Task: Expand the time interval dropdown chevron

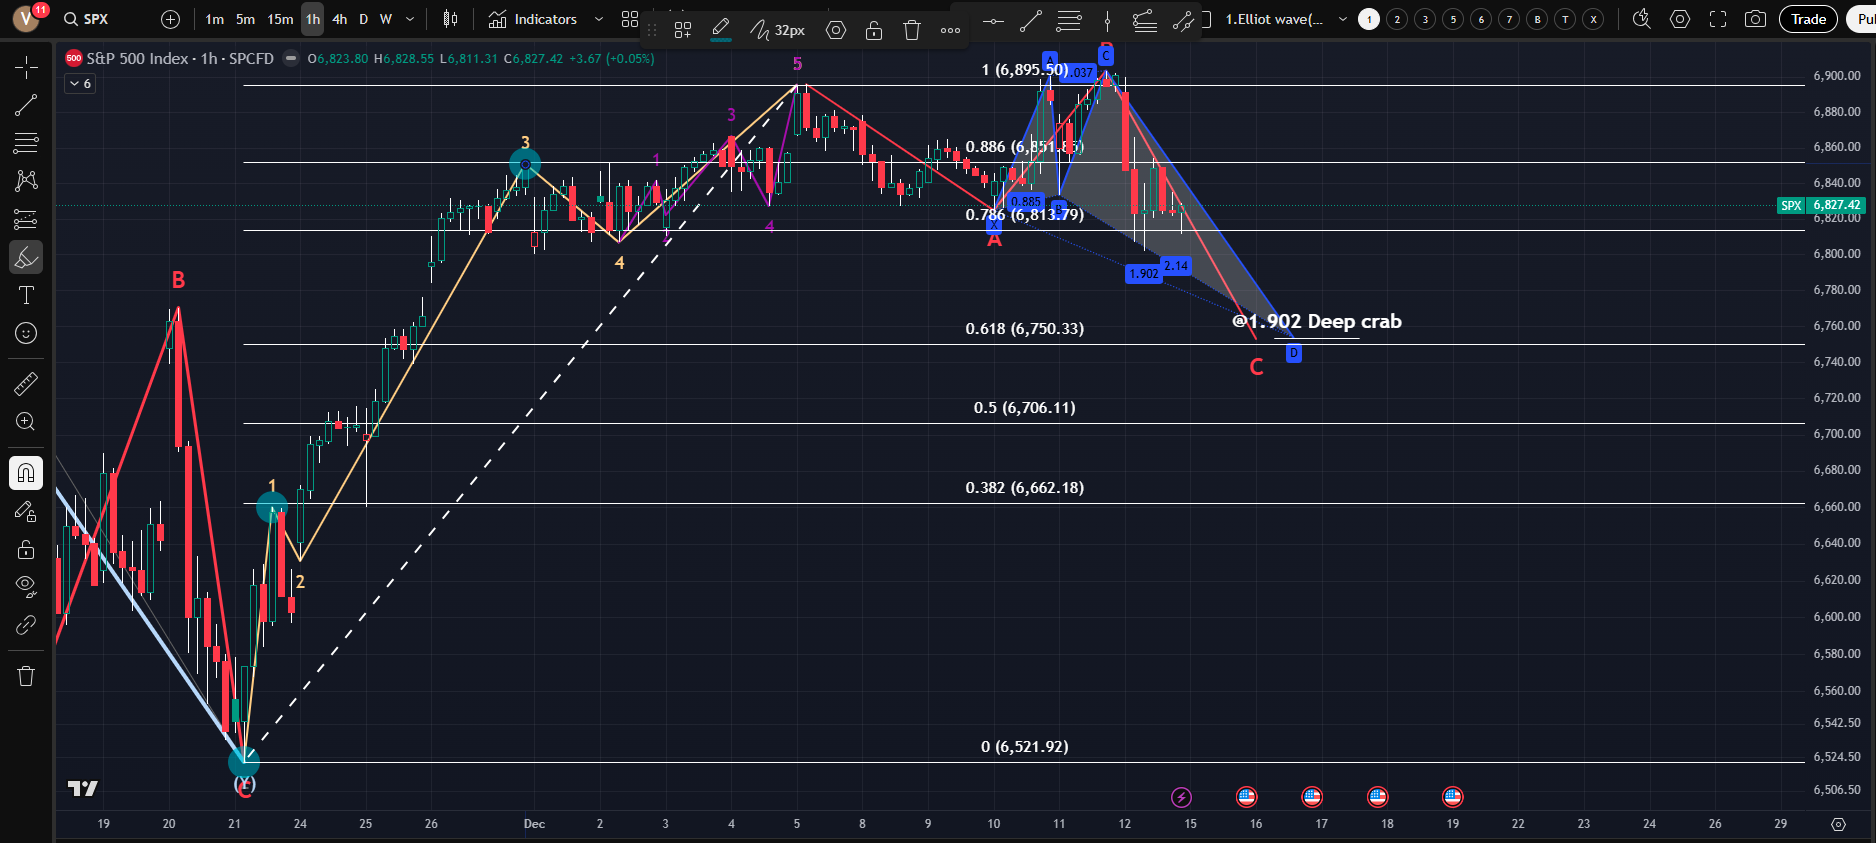Action: click(410, 19)
